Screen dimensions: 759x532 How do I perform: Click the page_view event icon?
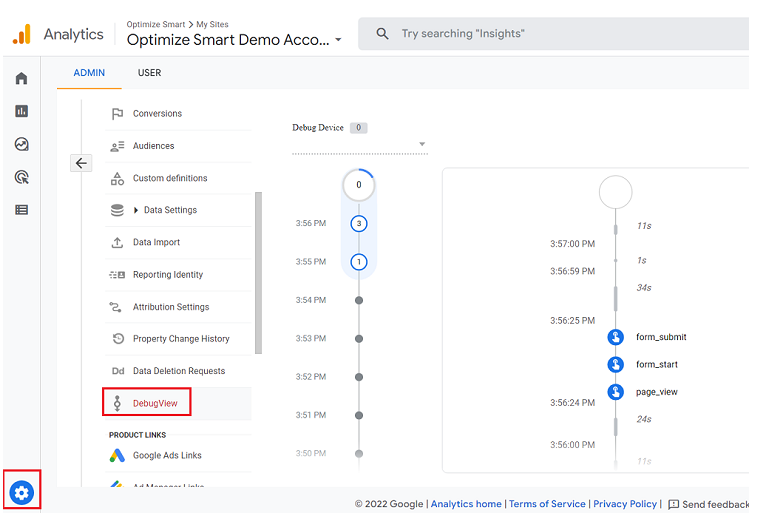tap(615, 392)
